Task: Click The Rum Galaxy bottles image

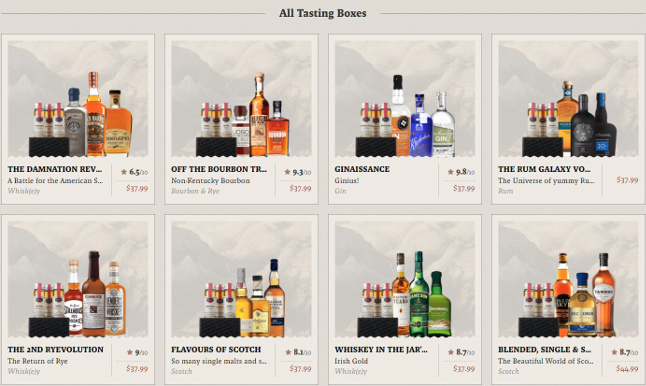Action: coord(568,98)
